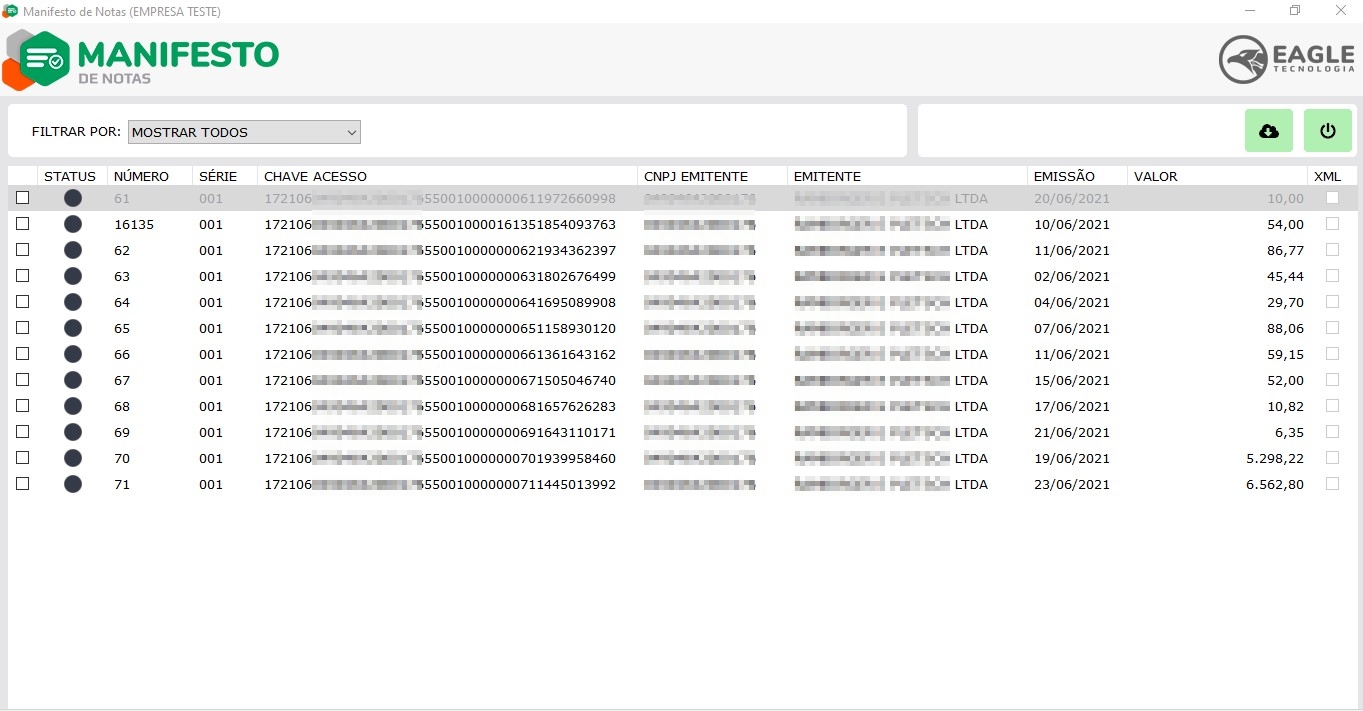1363x711 pixels.
Task: Tick the row checkbox for note 68
Action: click(x=22, y=406)
